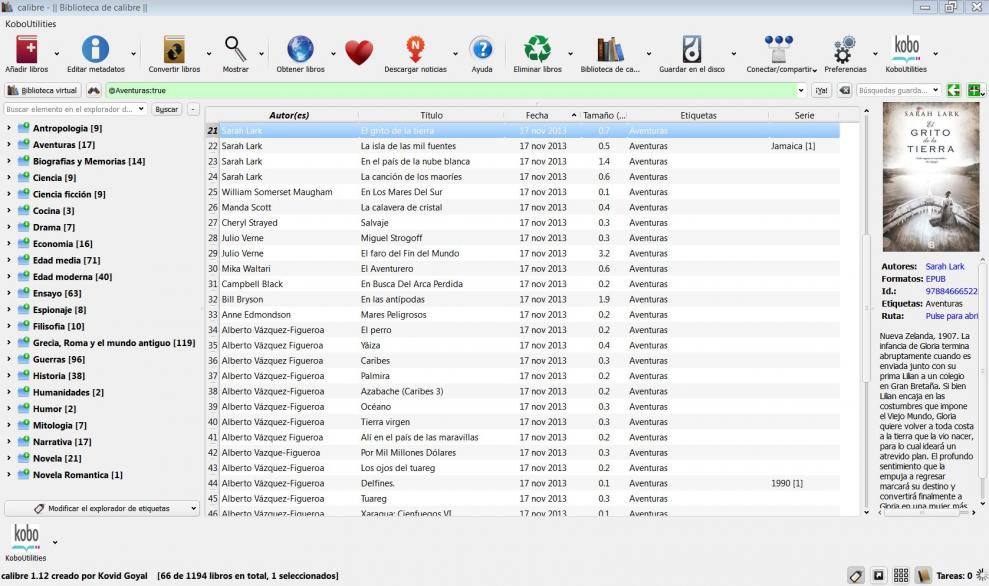Click the Eliminar libros recycle icon
Image resolution: width=989 pixels, height=586 pixels.
(537, 50)
